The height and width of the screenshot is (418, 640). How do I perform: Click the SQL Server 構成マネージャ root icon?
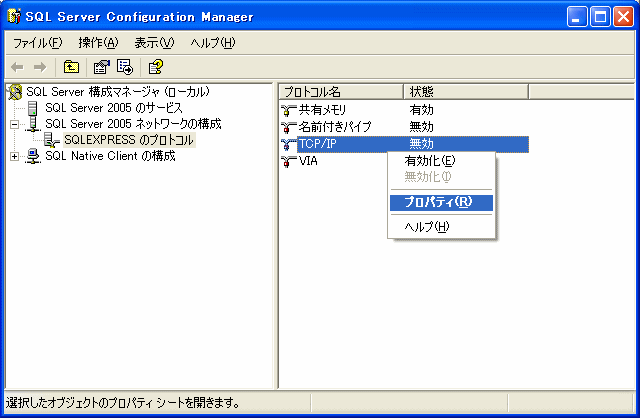pyautogui.click(x=15, y=92)
